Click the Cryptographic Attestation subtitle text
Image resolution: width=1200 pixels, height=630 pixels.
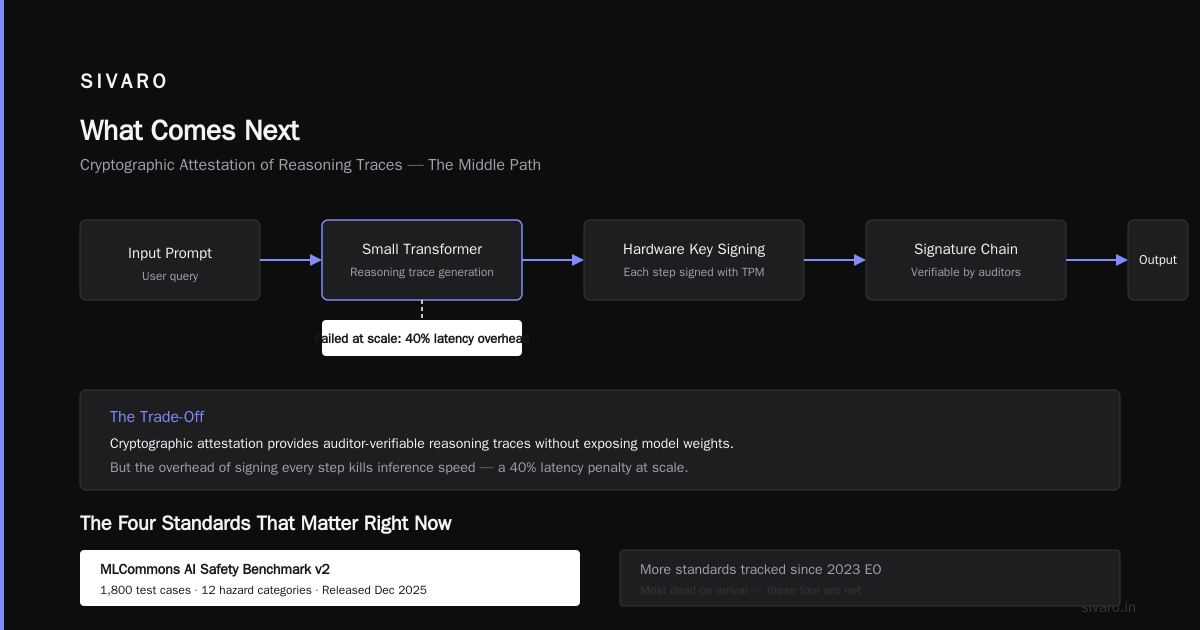(310, 165)
